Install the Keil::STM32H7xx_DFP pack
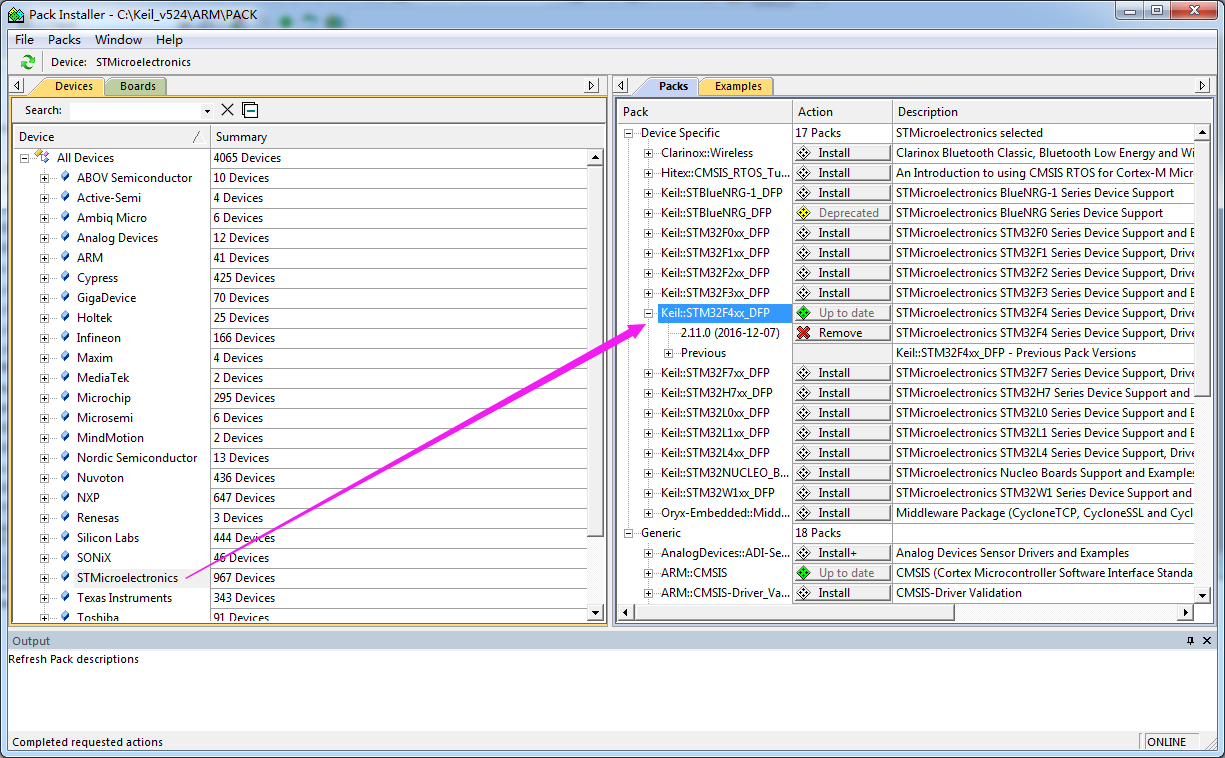 click(842, 393)
